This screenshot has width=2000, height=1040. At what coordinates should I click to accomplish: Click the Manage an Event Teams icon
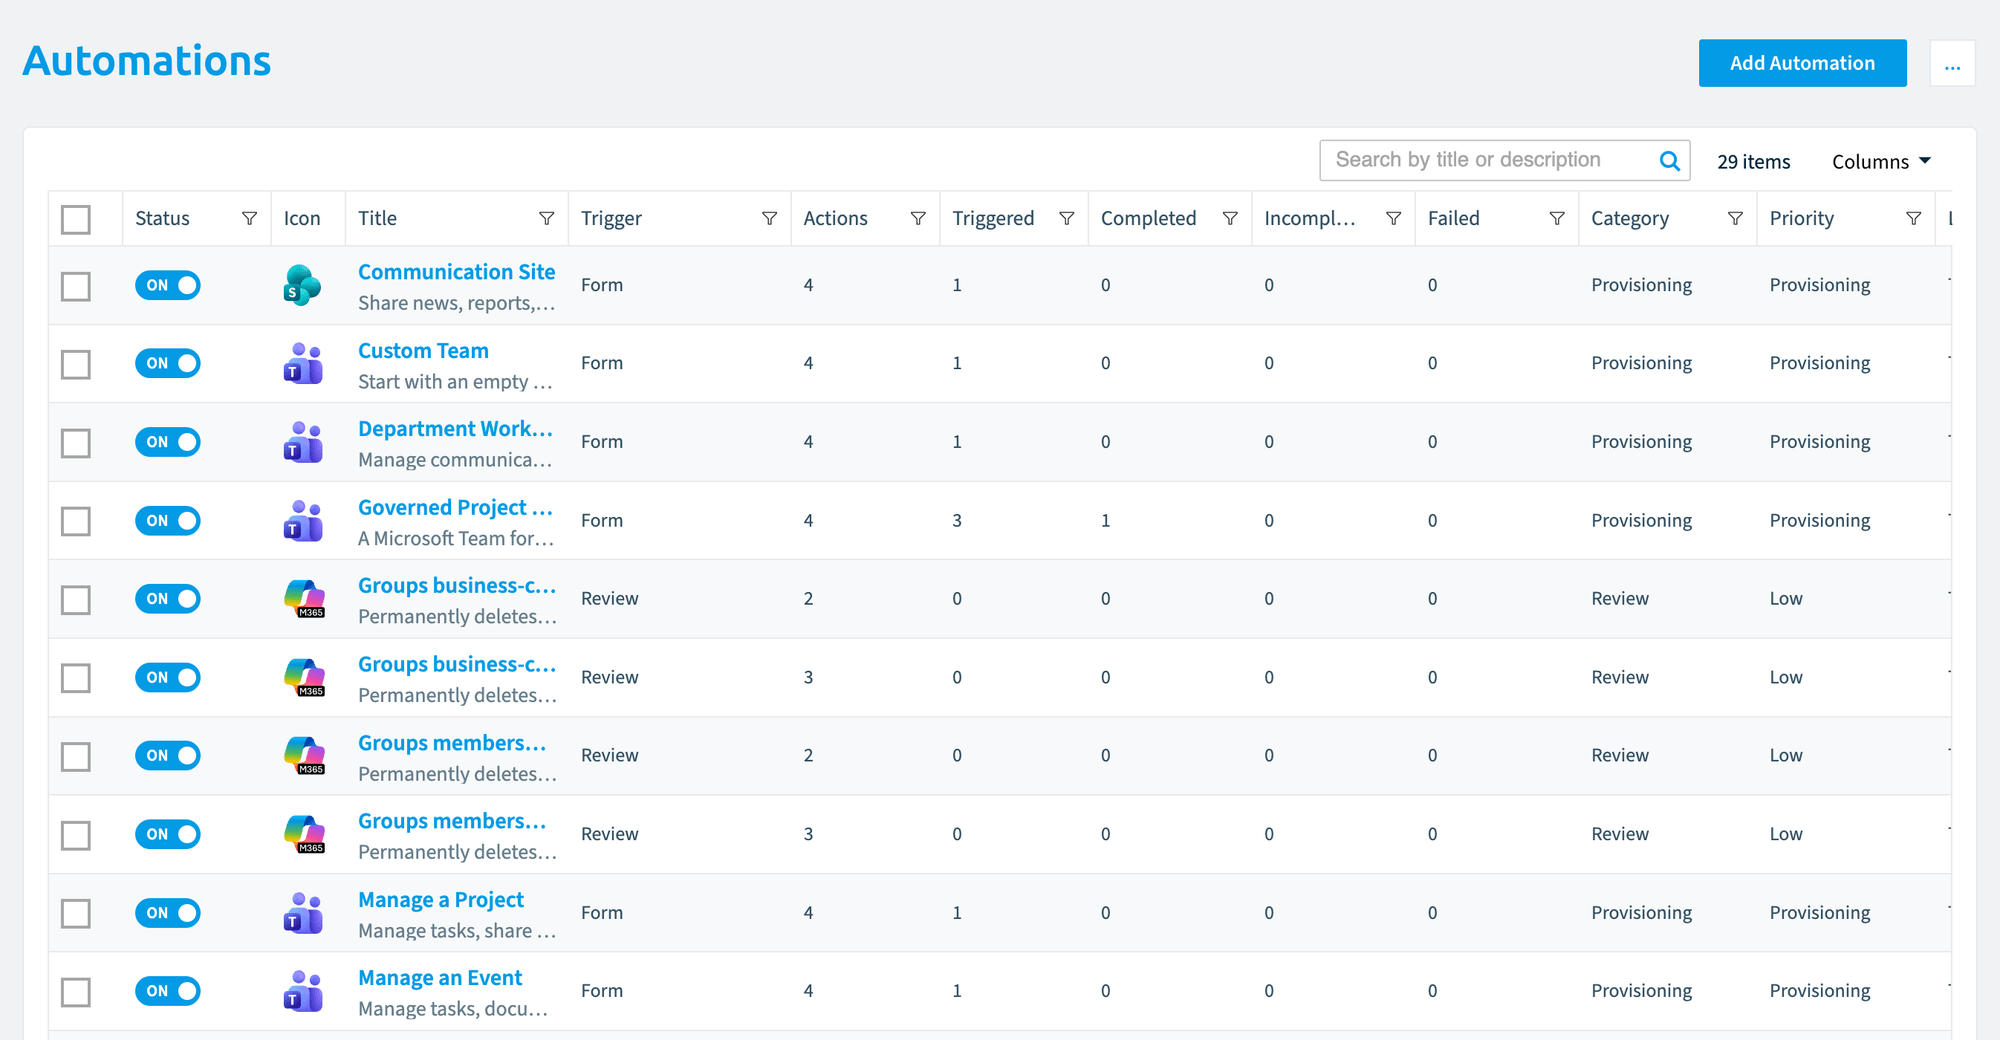coord(302,991)
